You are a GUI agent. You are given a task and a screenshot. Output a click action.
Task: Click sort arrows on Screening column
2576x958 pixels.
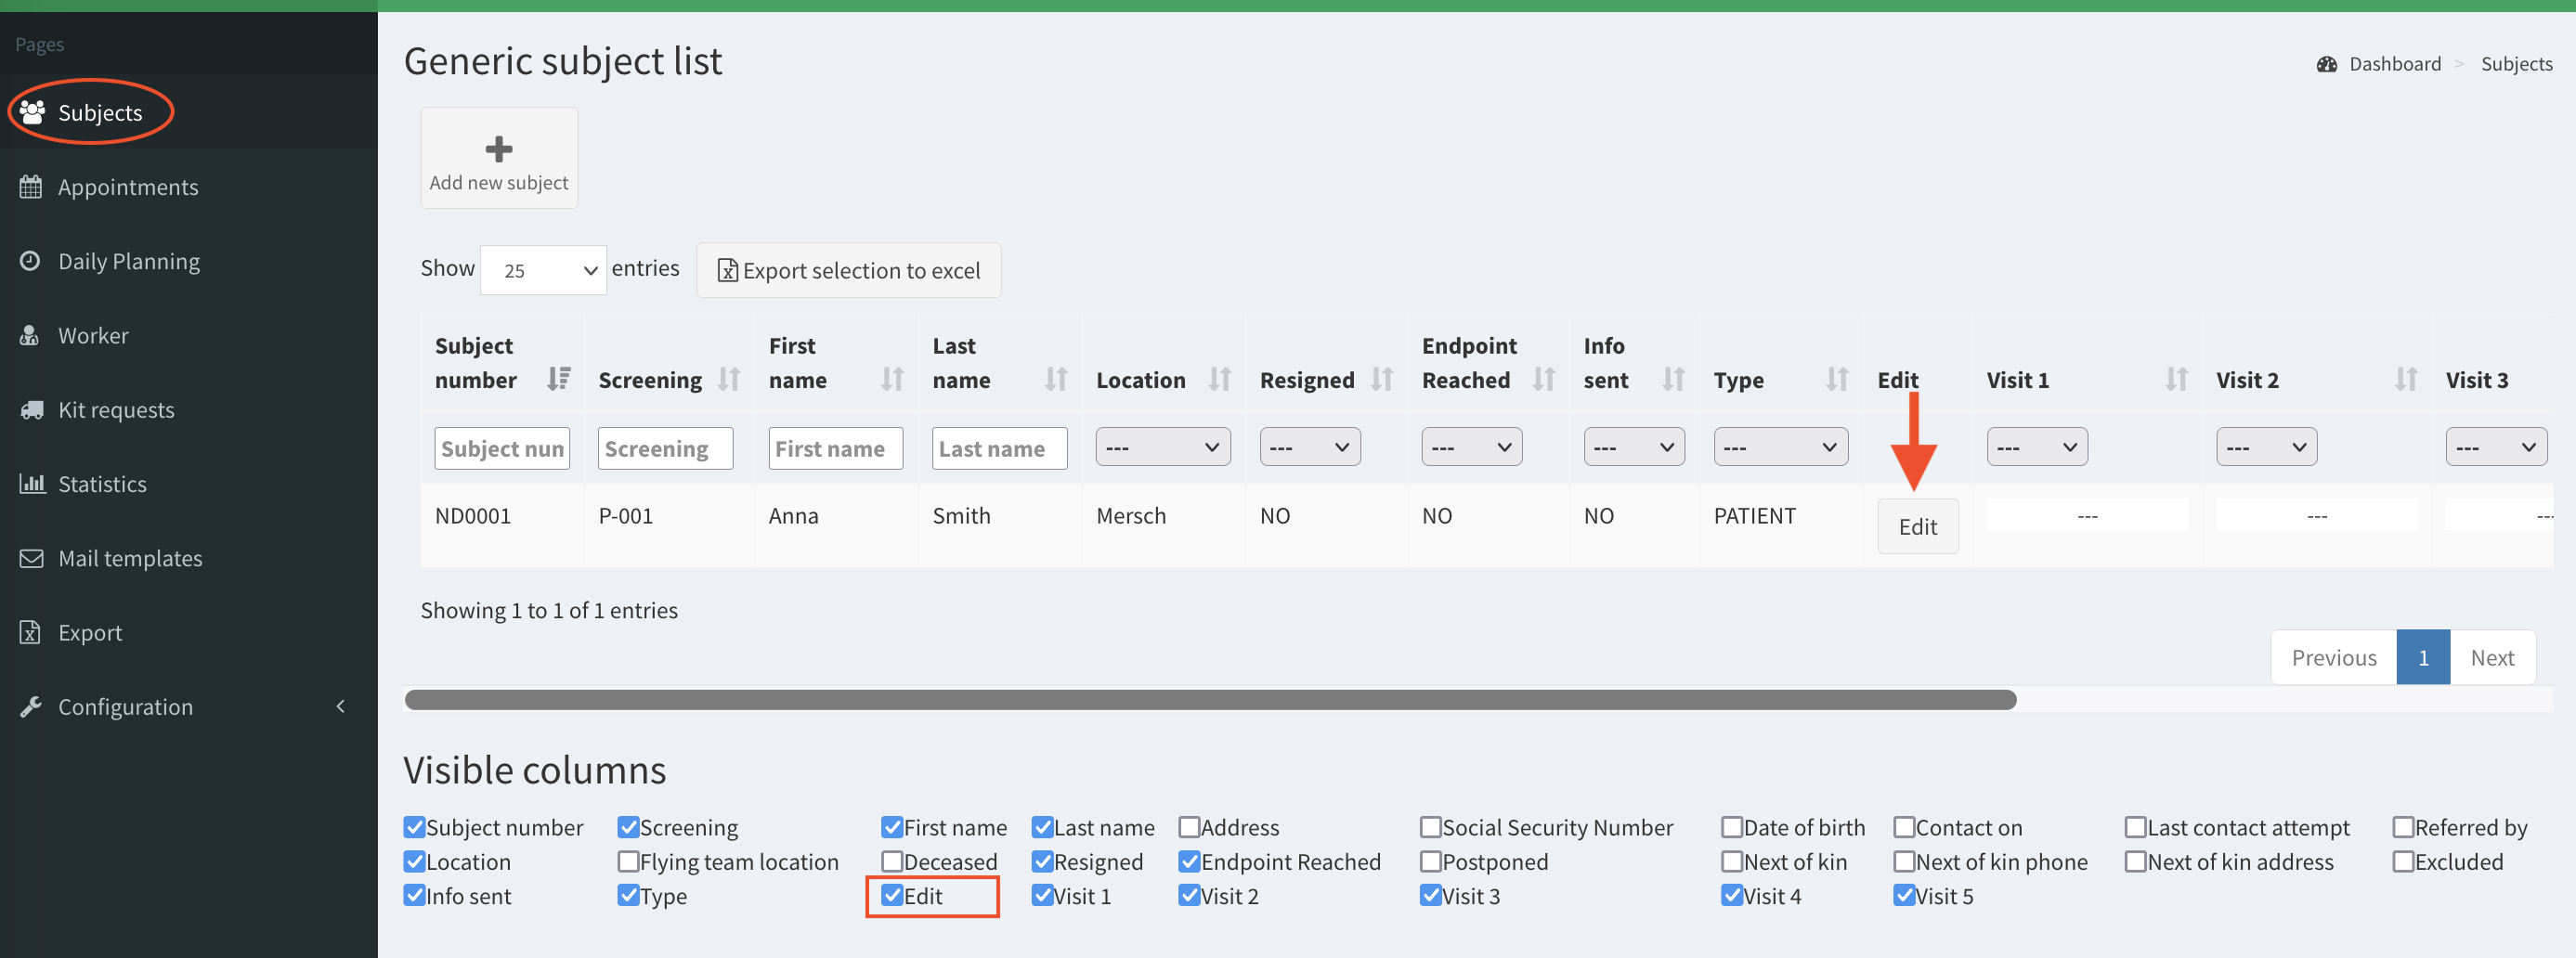click(x=729, y=379)
